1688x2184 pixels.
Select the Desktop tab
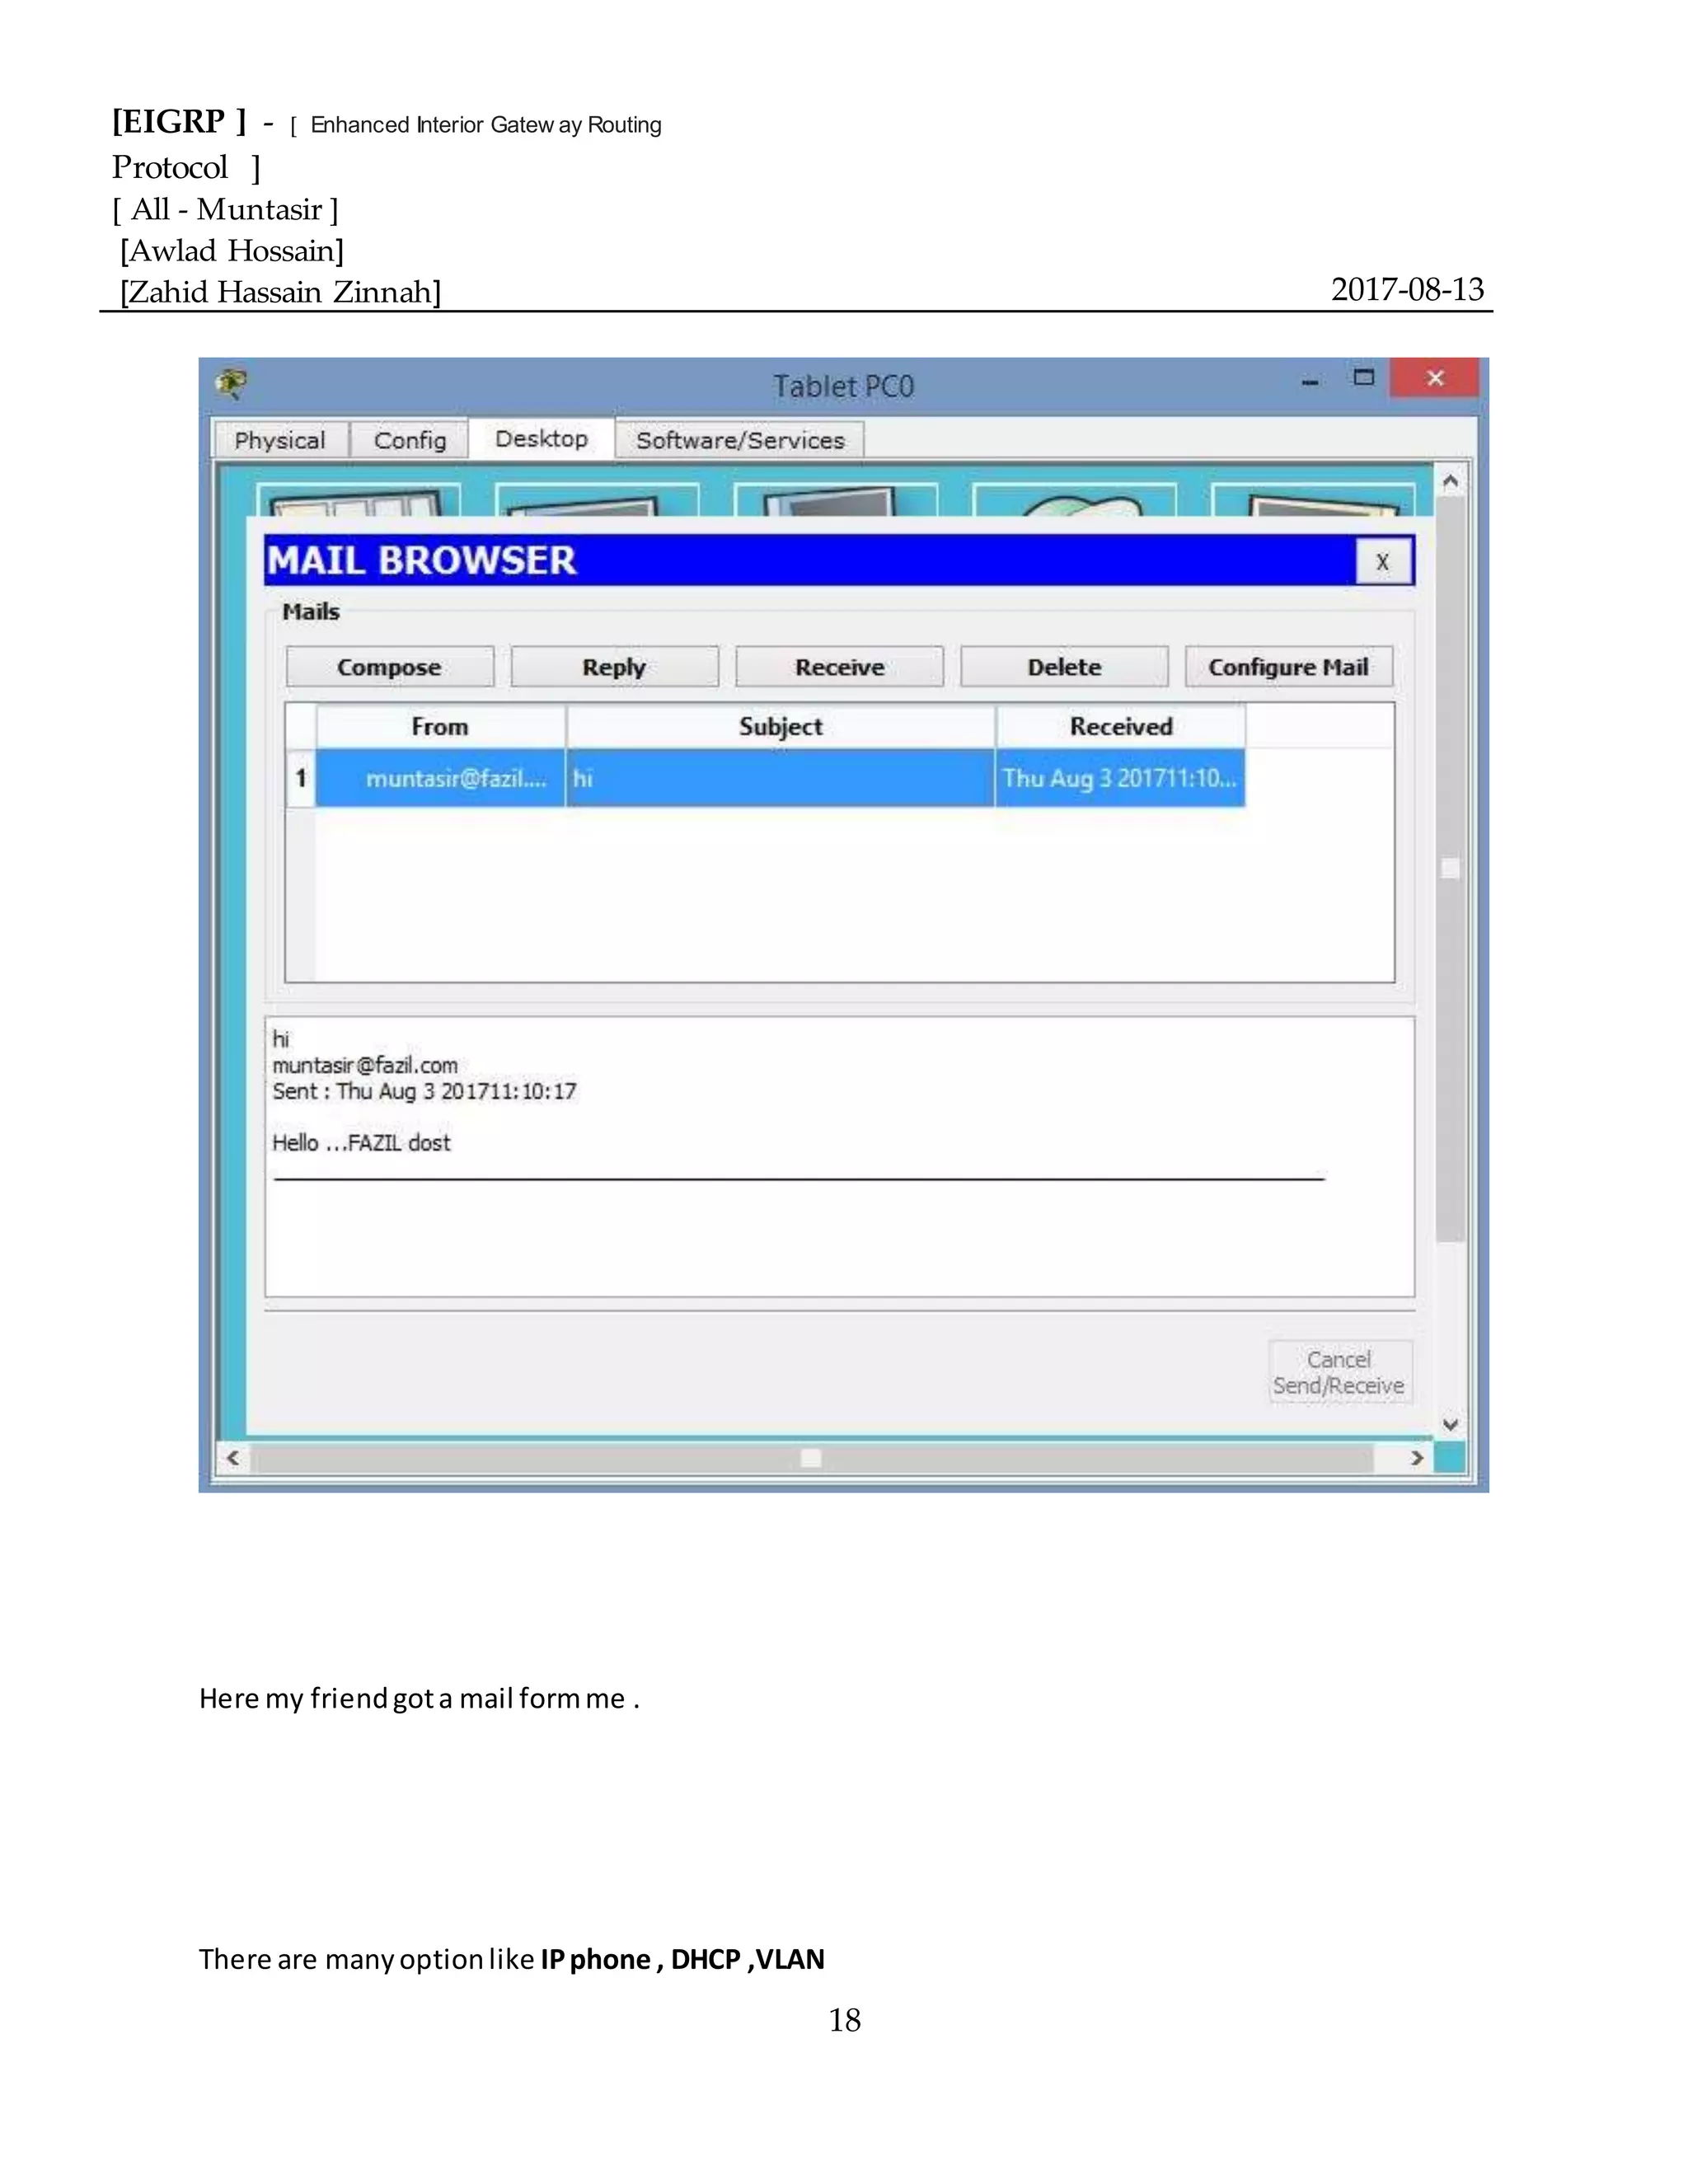(541, 438)
